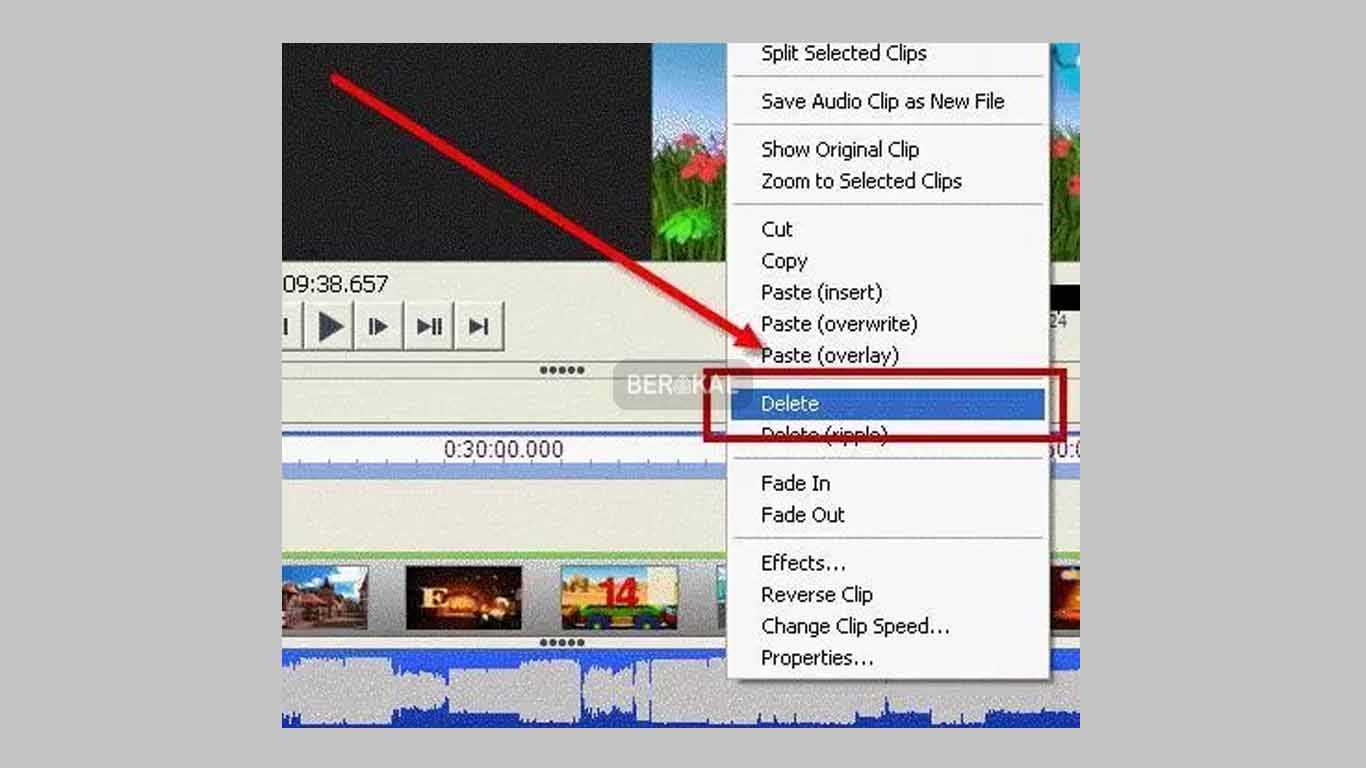Click the play-to-pause playback icon
Screen dimensions: 1366x768
(428, 324)
